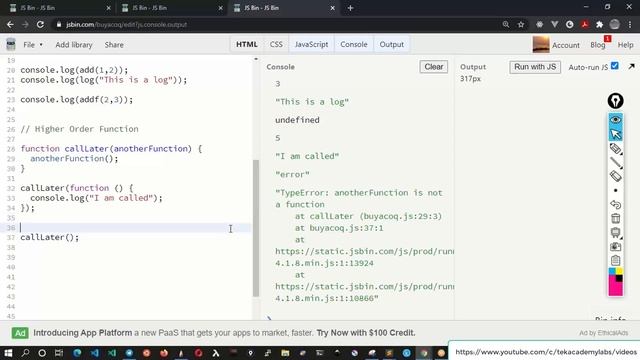This screenshot has height=360, width=640.
Task: Click the black pen-nib annotation tool icon
Action: pos(616,101)
